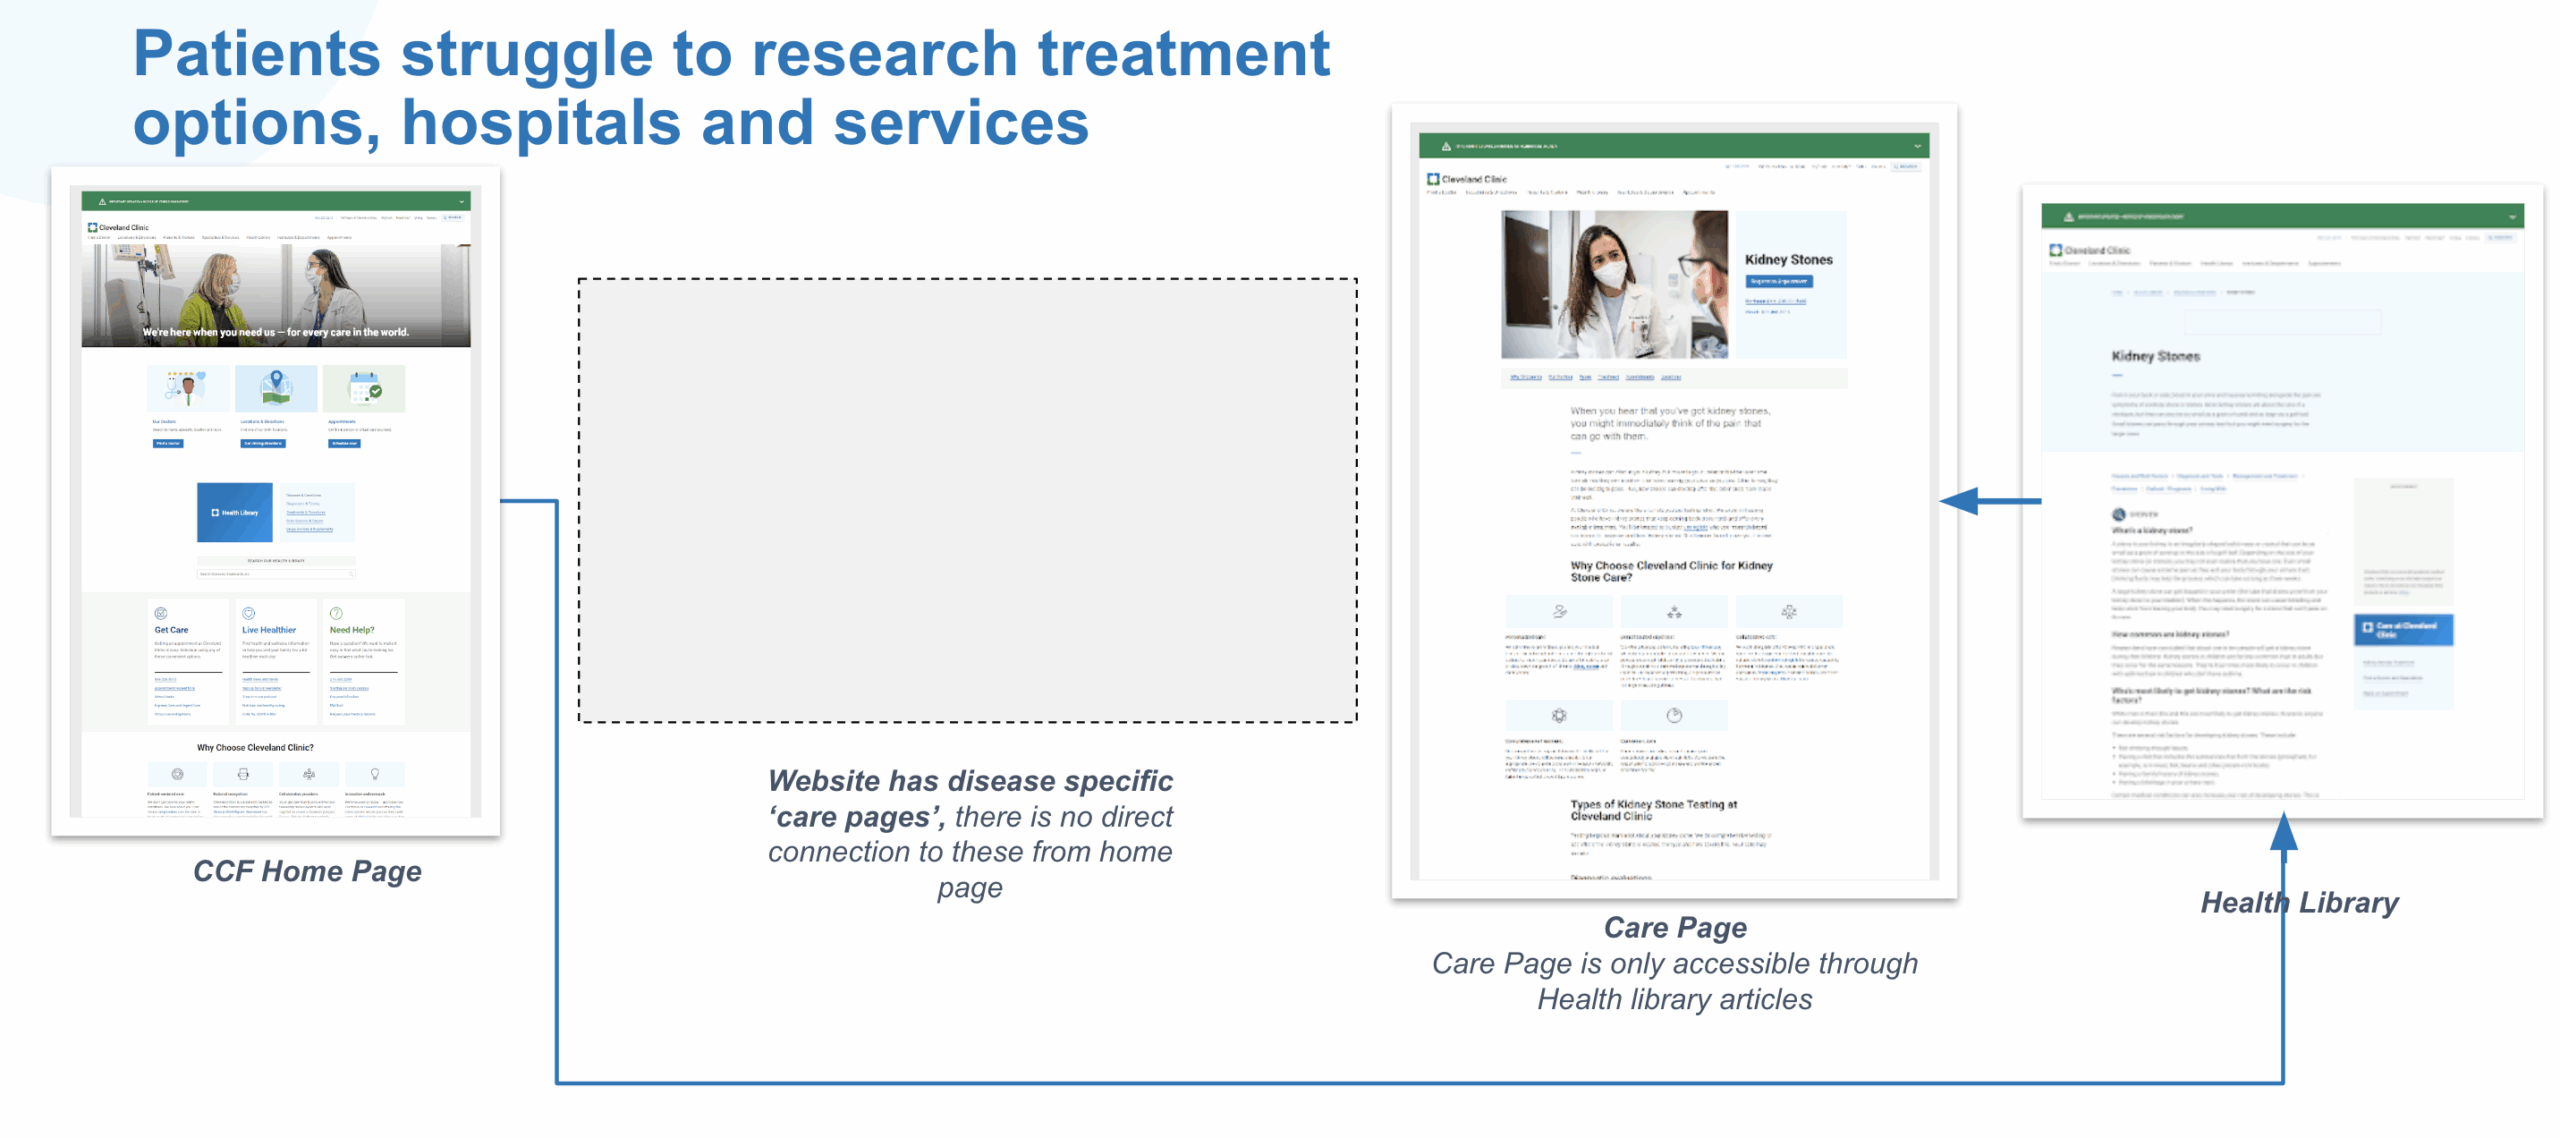The width and height of the screenshot is (2560, 1138).
Task: Click the alert triangle on Care Page banner
Action: click(x=1446, y=146)
